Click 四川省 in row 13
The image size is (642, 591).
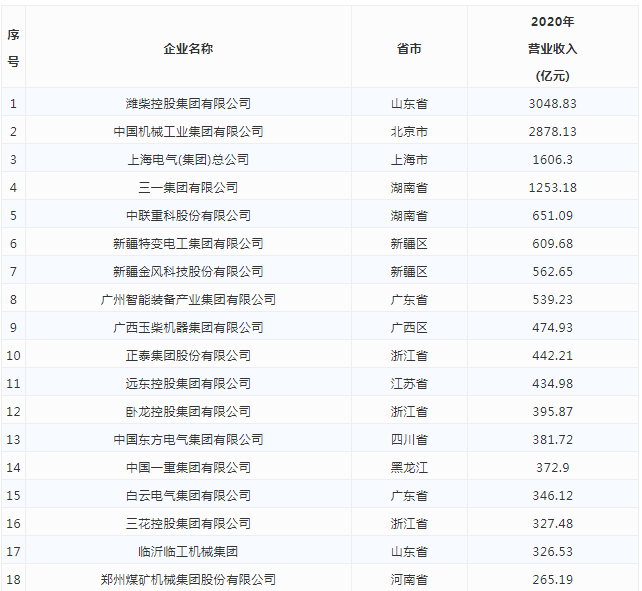(409, 439)
